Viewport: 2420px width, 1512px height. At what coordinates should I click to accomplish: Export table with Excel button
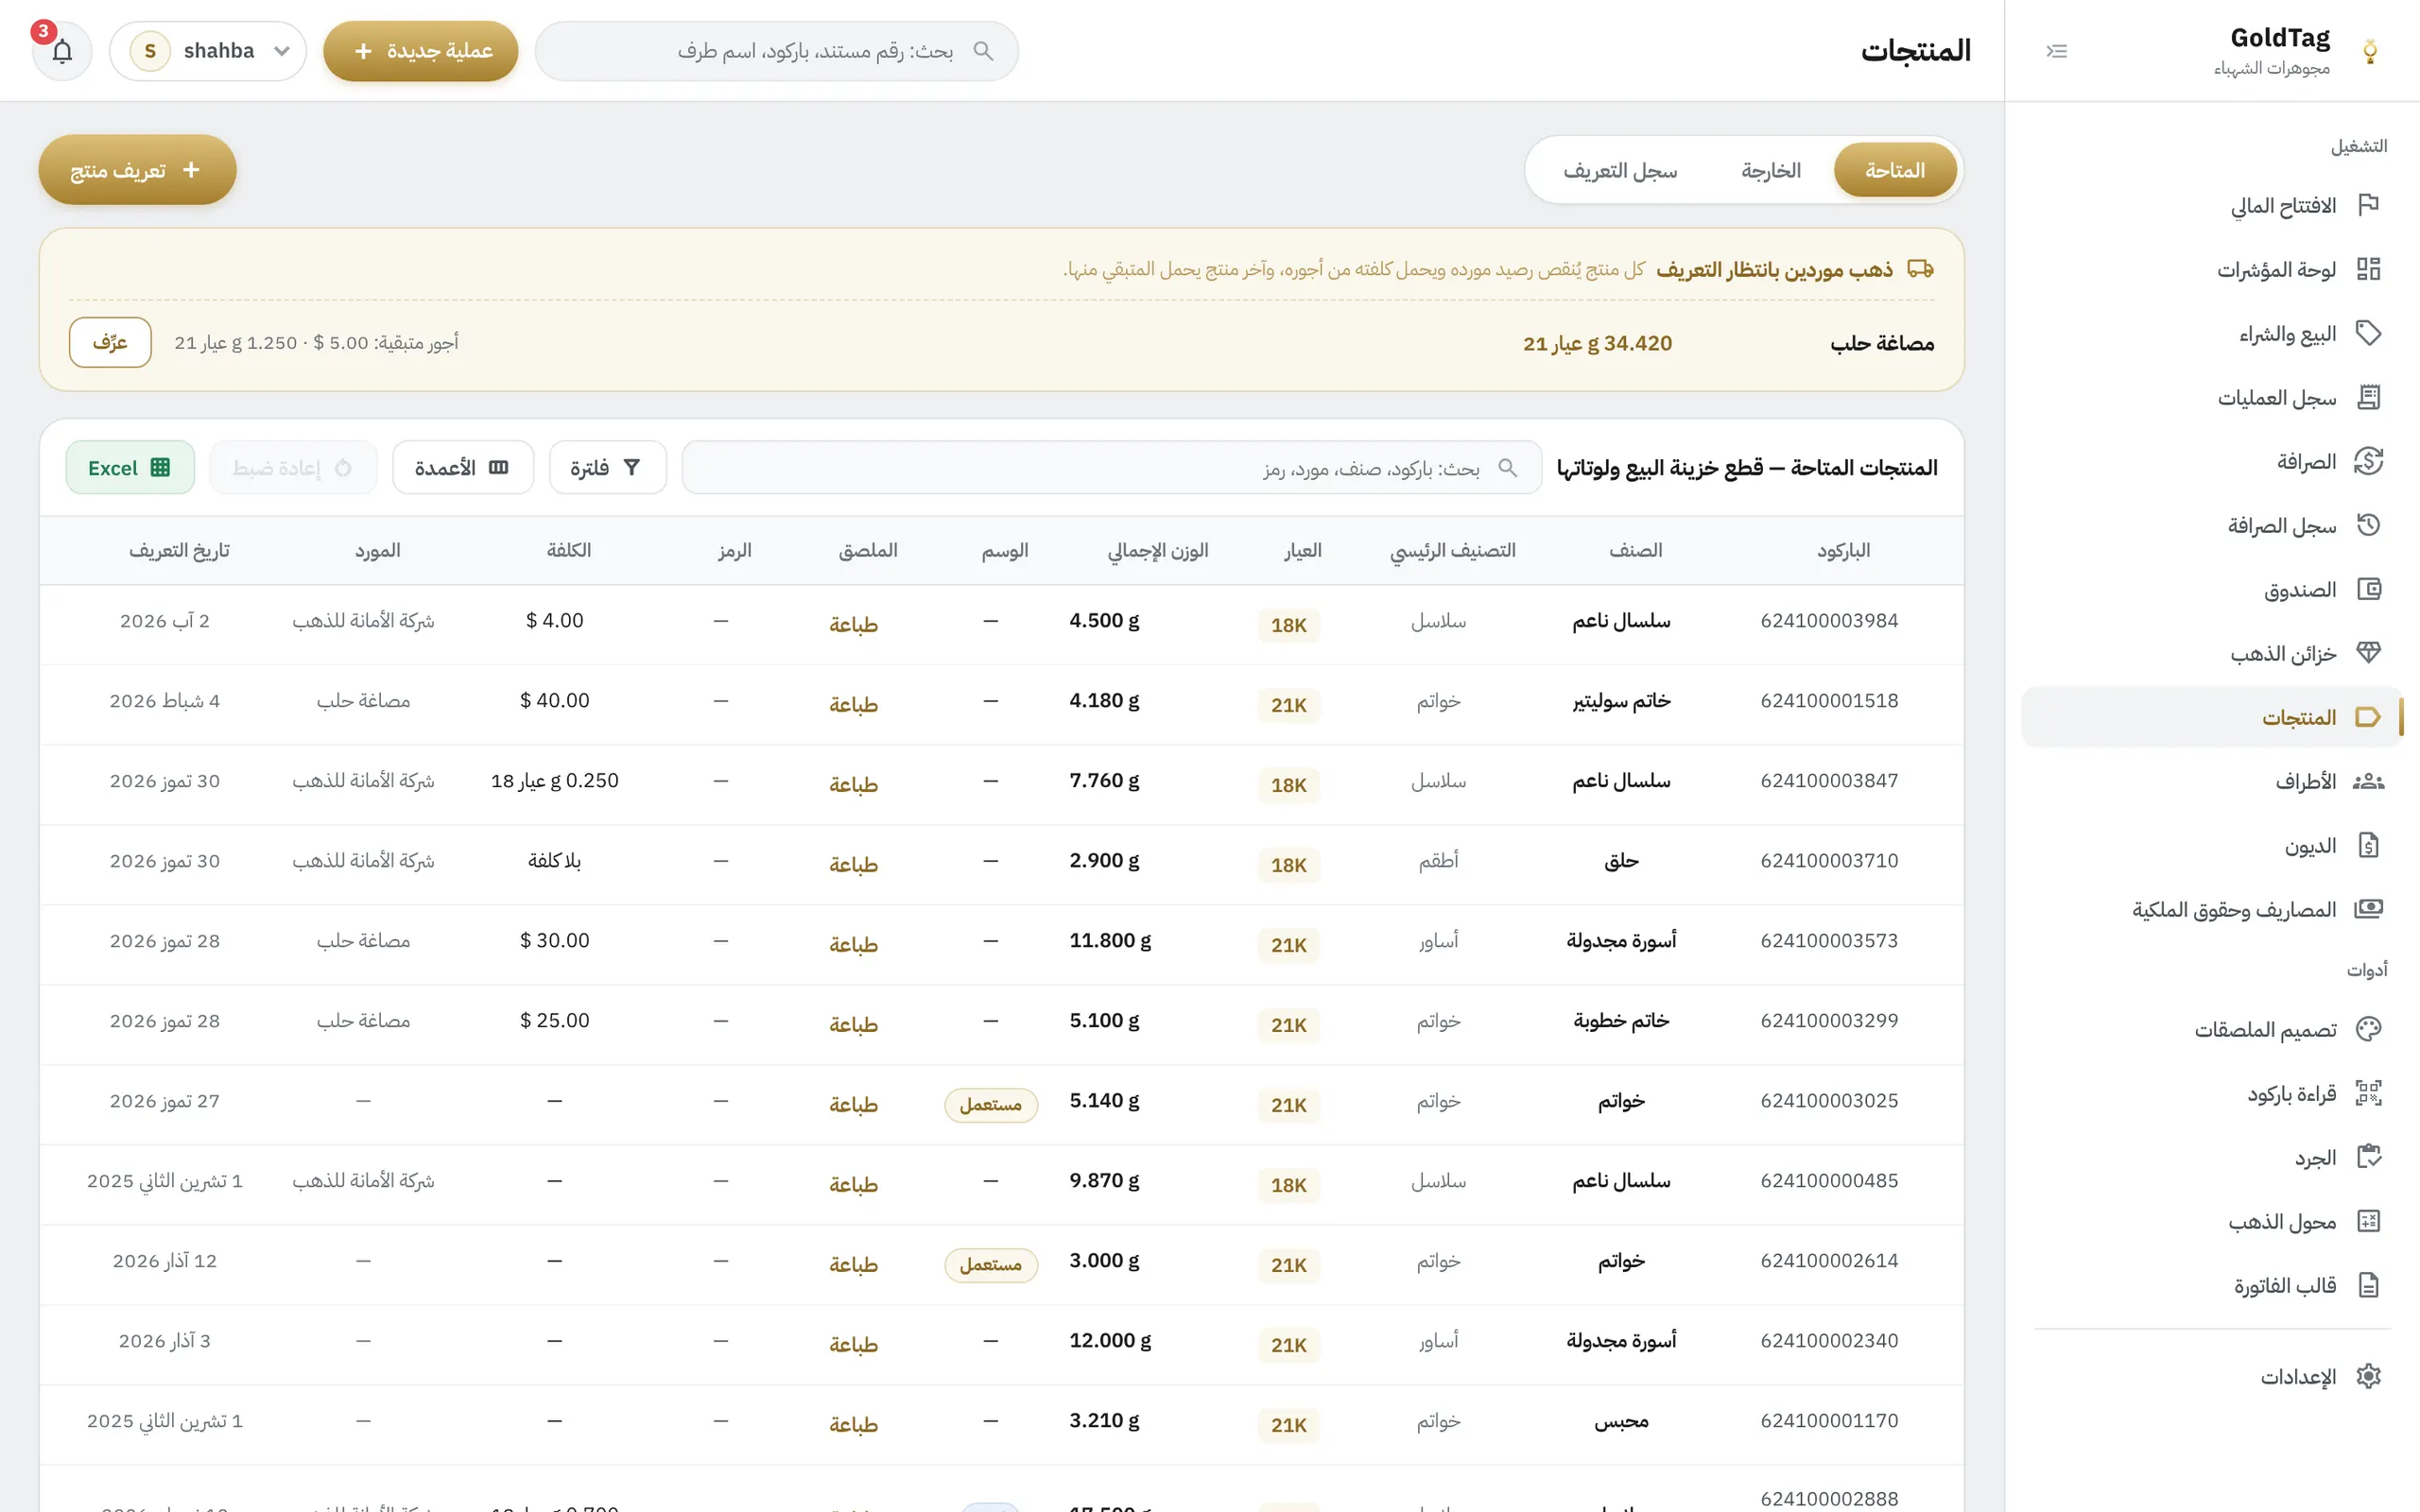click(x=130, y=467)
